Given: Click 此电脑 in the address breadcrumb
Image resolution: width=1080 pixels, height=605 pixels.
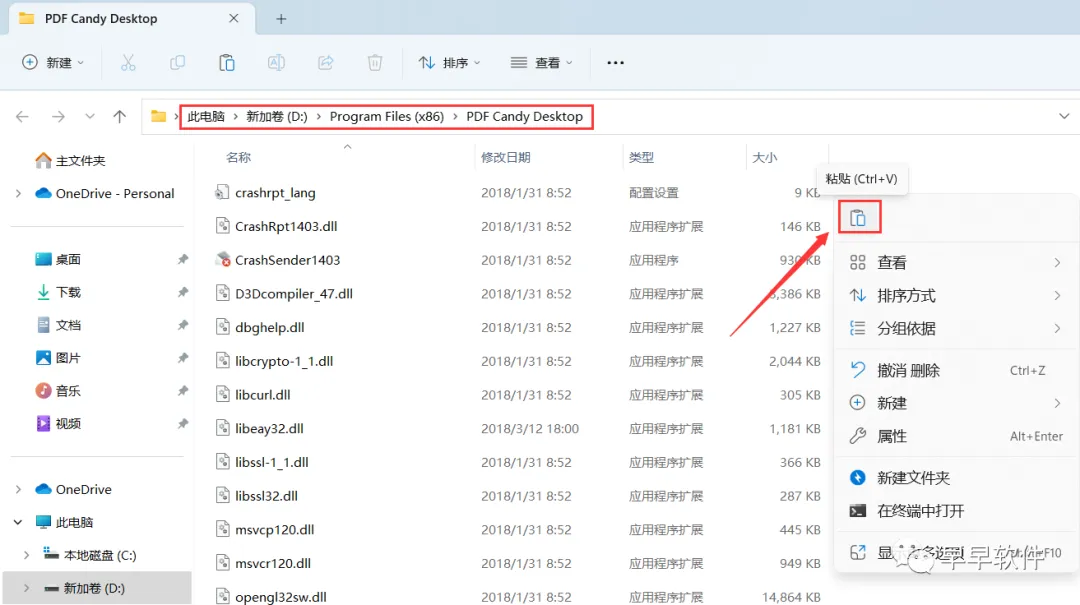Looking at the screenshot, I should (x=206, y=116).
